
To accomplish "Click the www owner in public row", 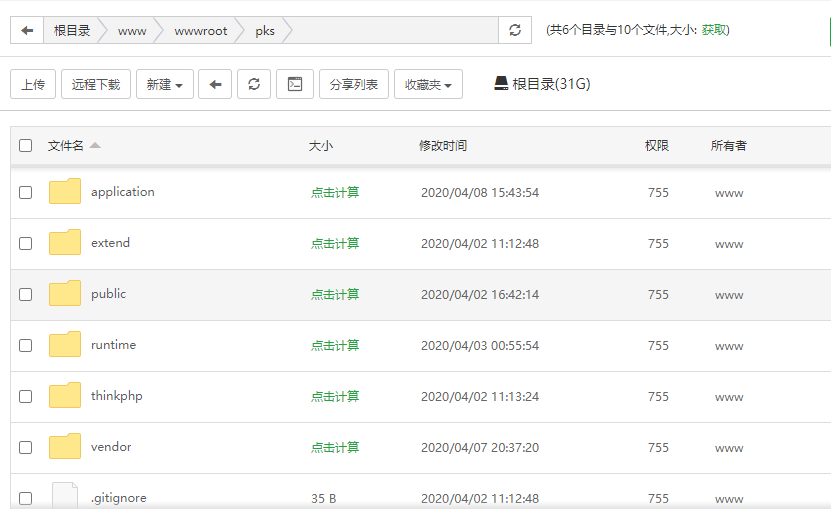I will tap(729, 296).
